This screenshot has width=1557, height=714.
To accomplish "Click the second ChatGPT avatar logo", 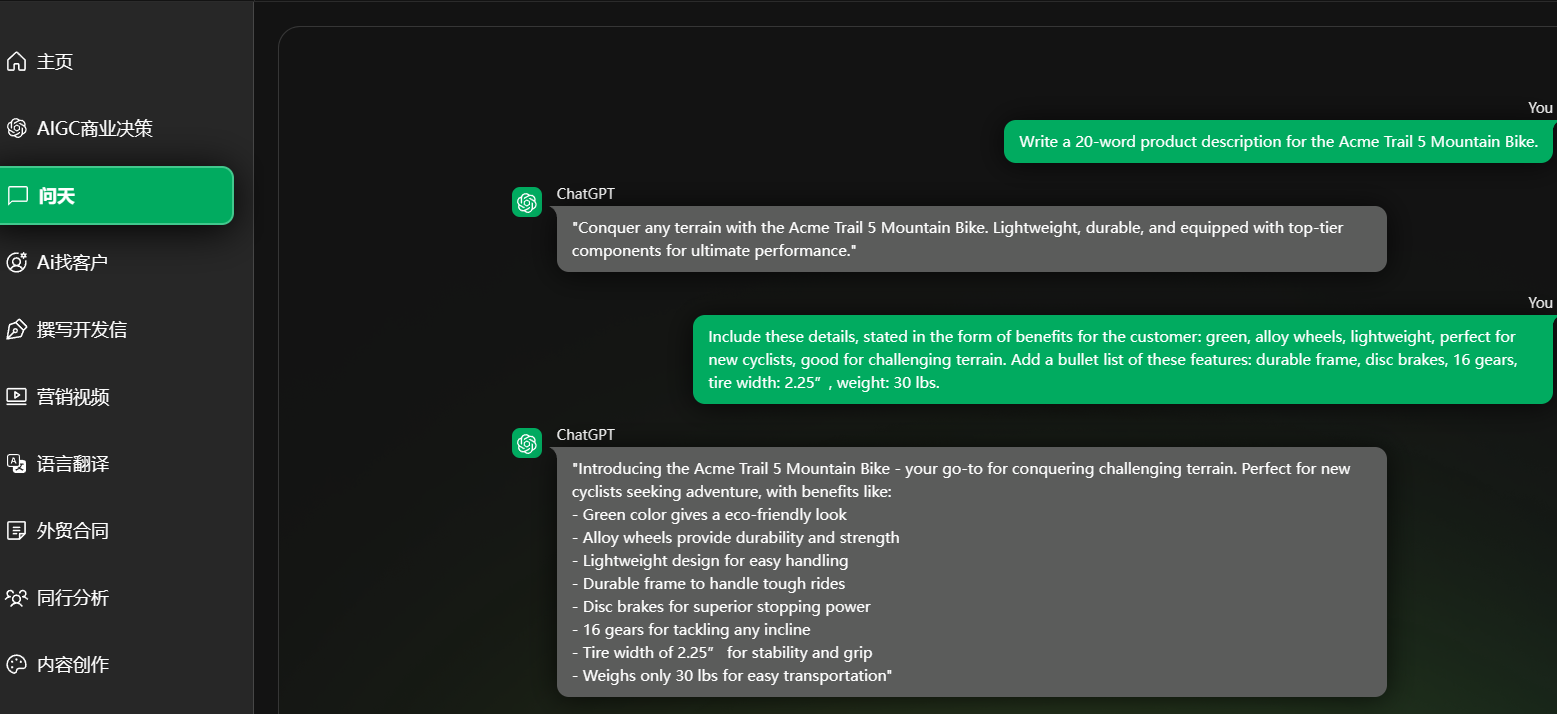I will [x=527, y=443].
